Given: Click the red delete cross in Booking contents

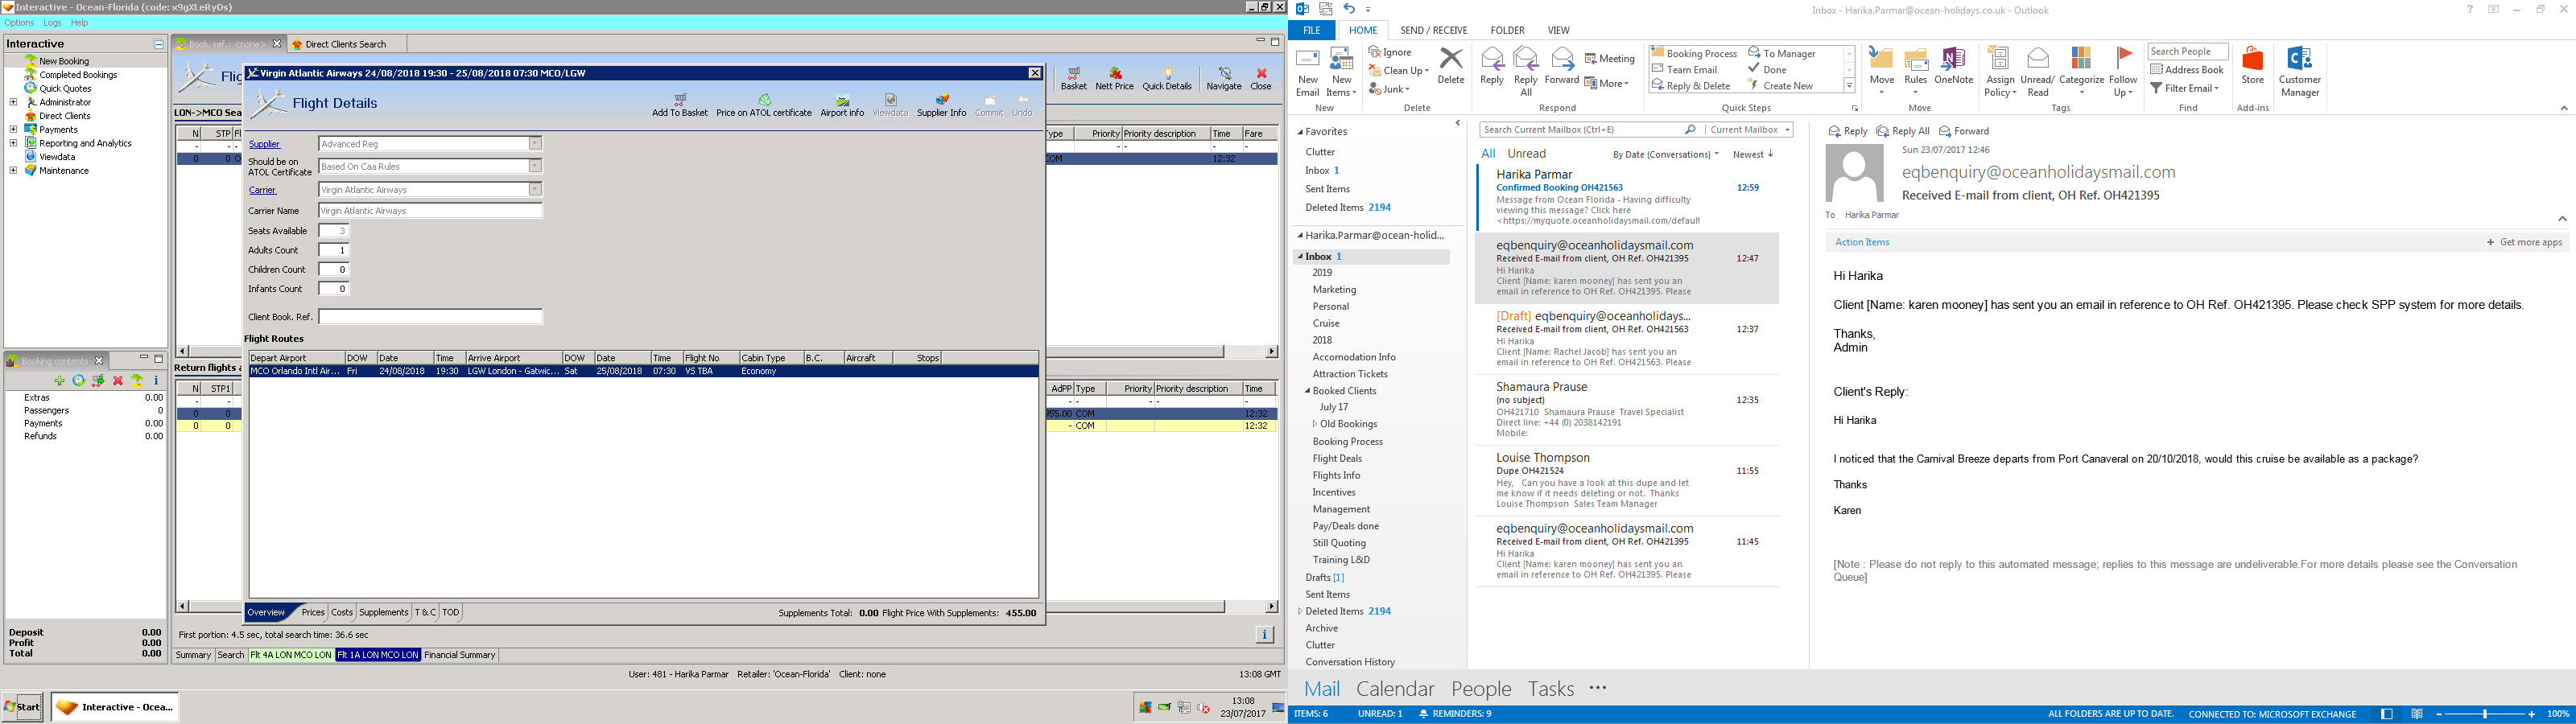Looking at the screenshot, I should point(118,381).
